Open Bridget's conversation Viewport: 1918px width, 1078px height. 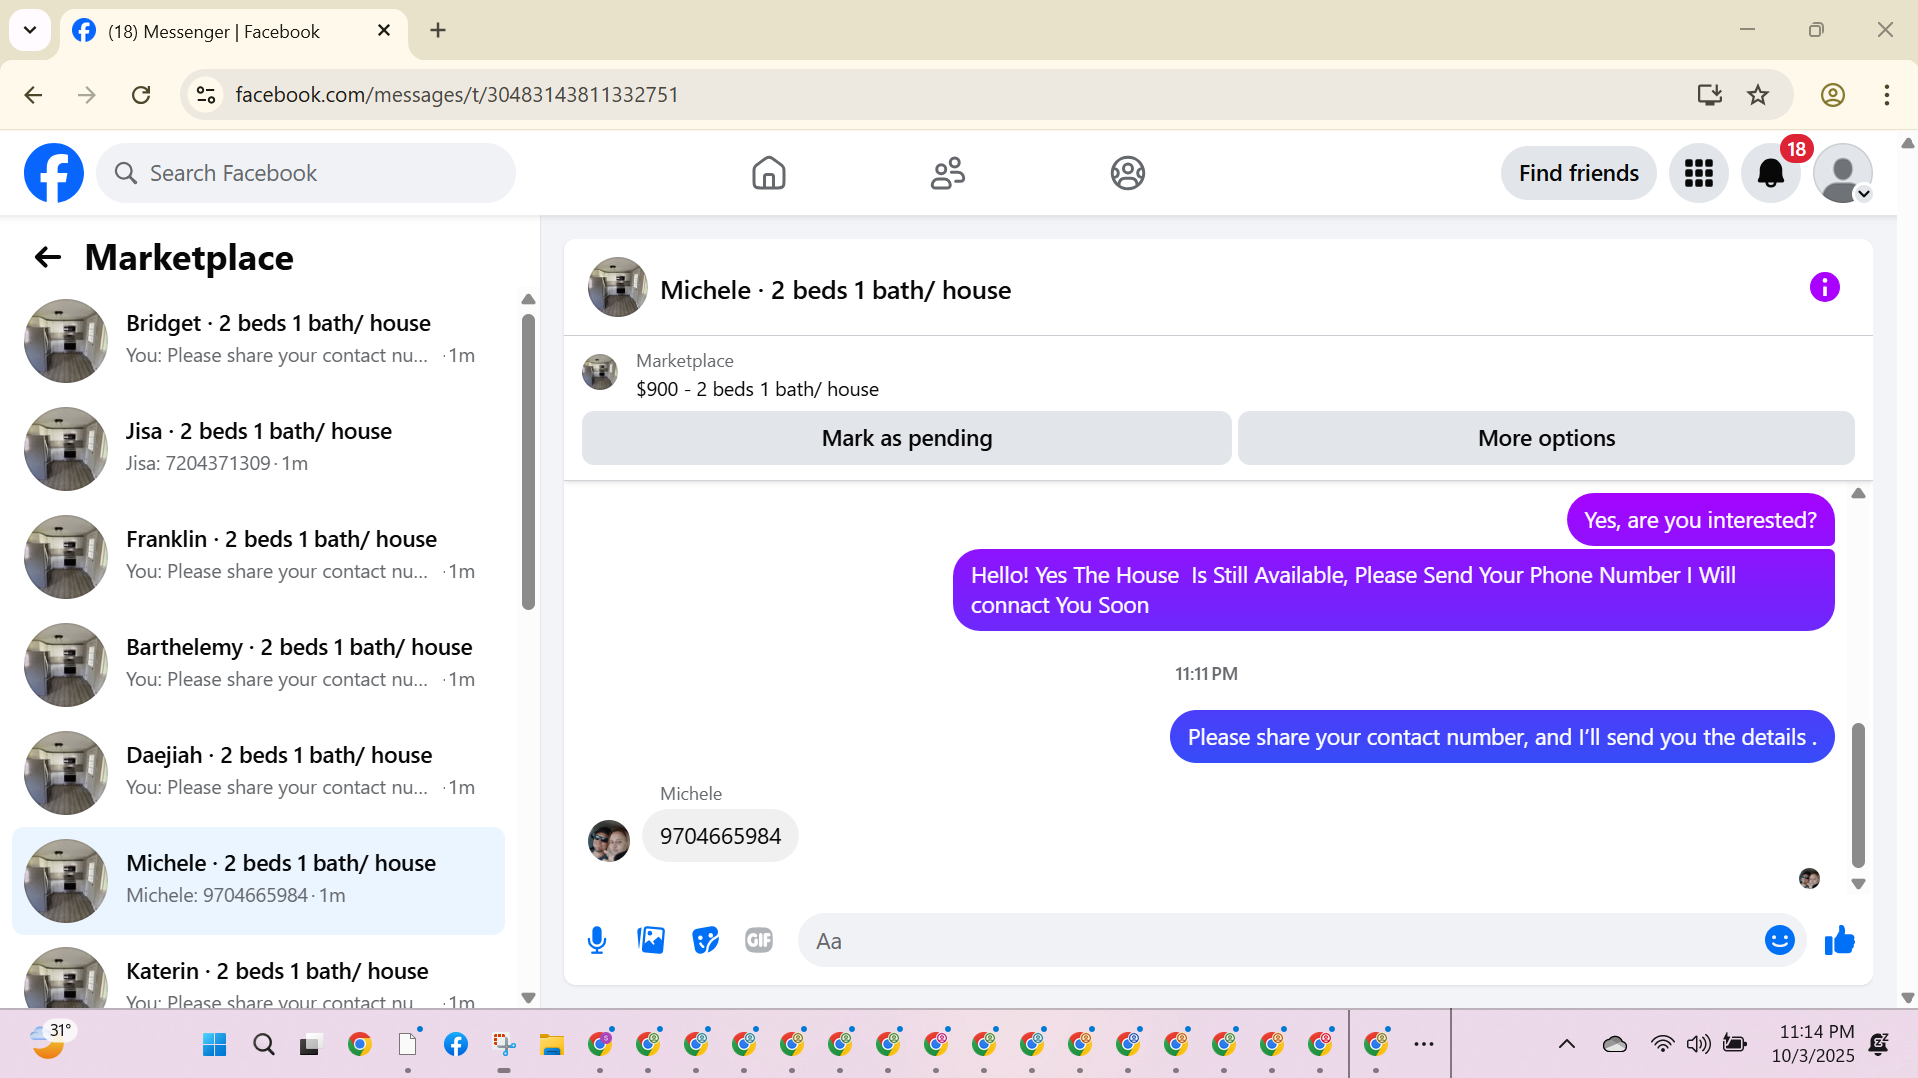tap(258, 340)
